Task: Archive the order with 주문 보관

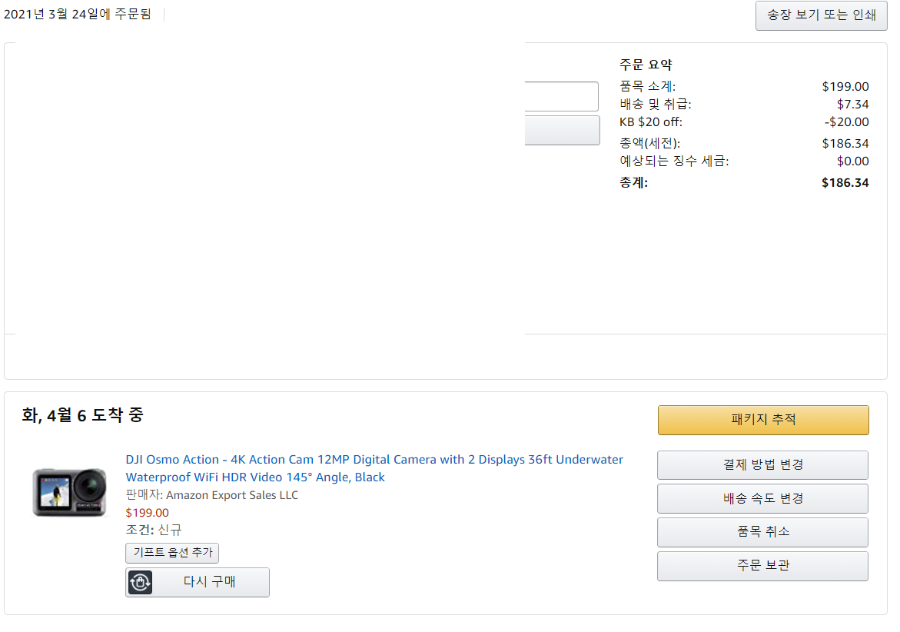Action: [x=763, y=566]
